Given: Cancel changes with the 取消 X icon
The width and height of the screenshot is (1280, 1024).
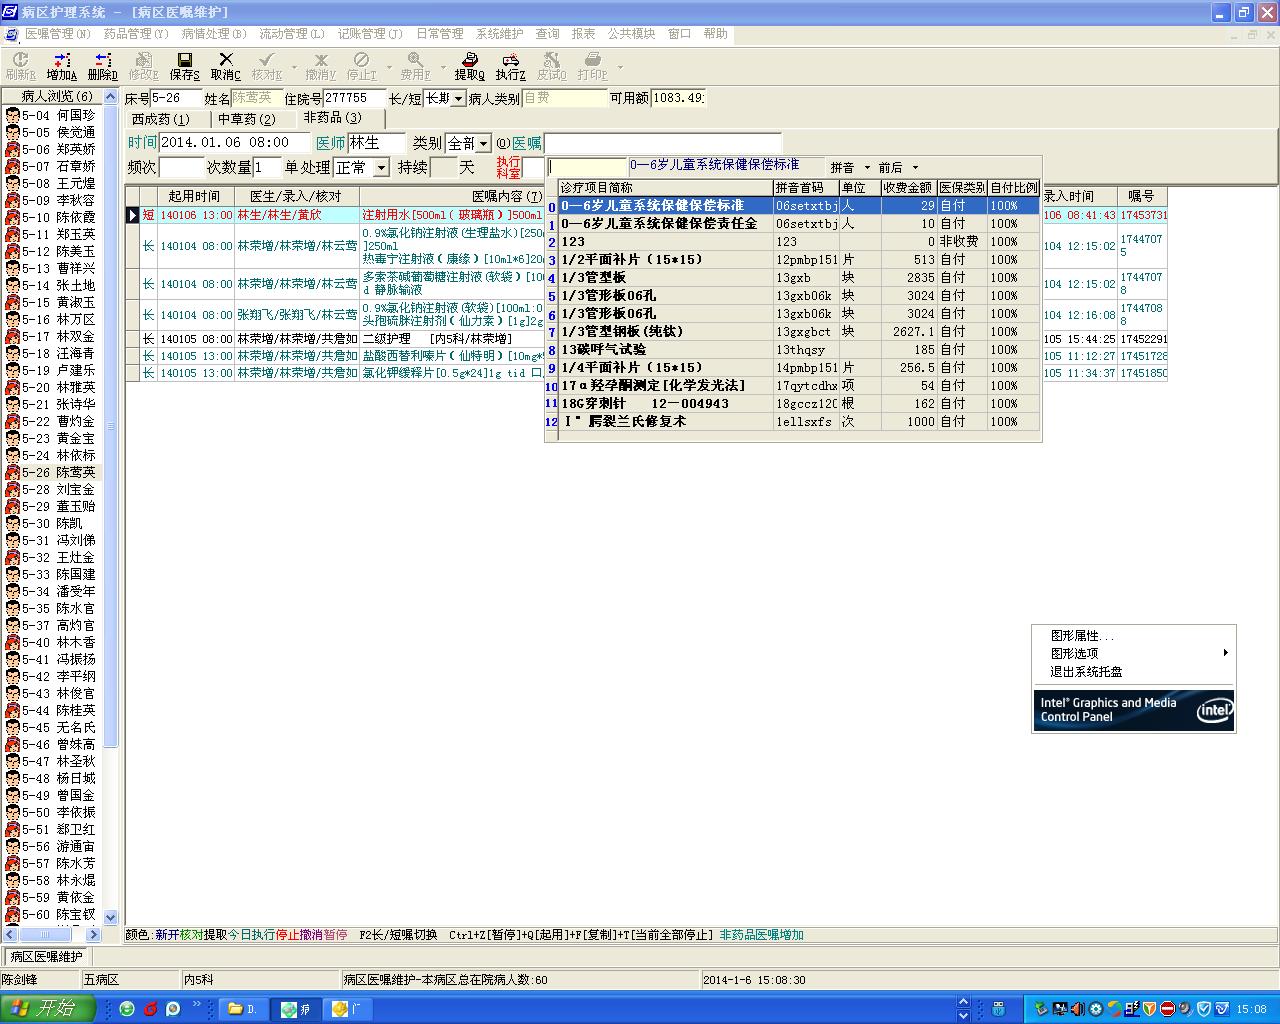Looking at the screenshot, I should [x=225, y=67].
